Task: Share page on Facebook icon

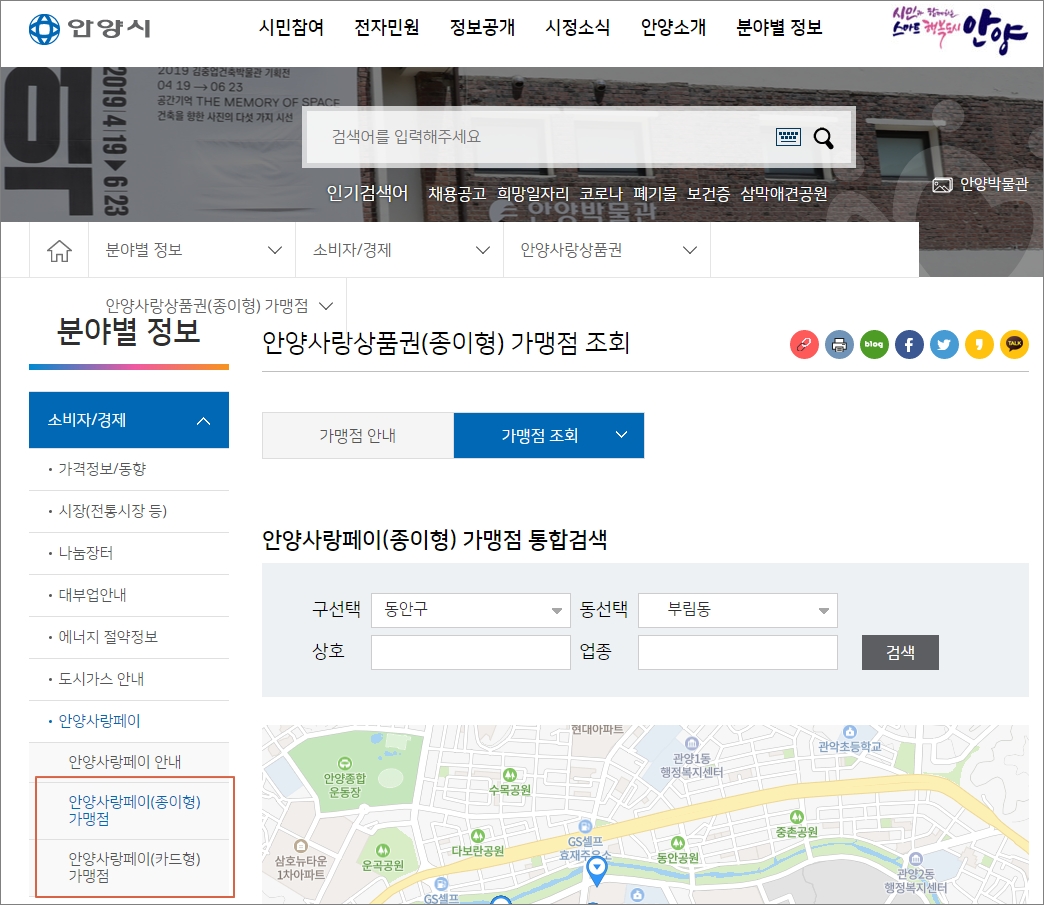Action: click(909, 344)
